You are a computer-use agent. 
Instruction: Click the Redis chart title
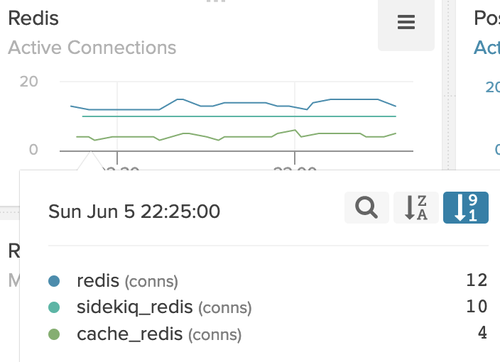tap(33, 18)
